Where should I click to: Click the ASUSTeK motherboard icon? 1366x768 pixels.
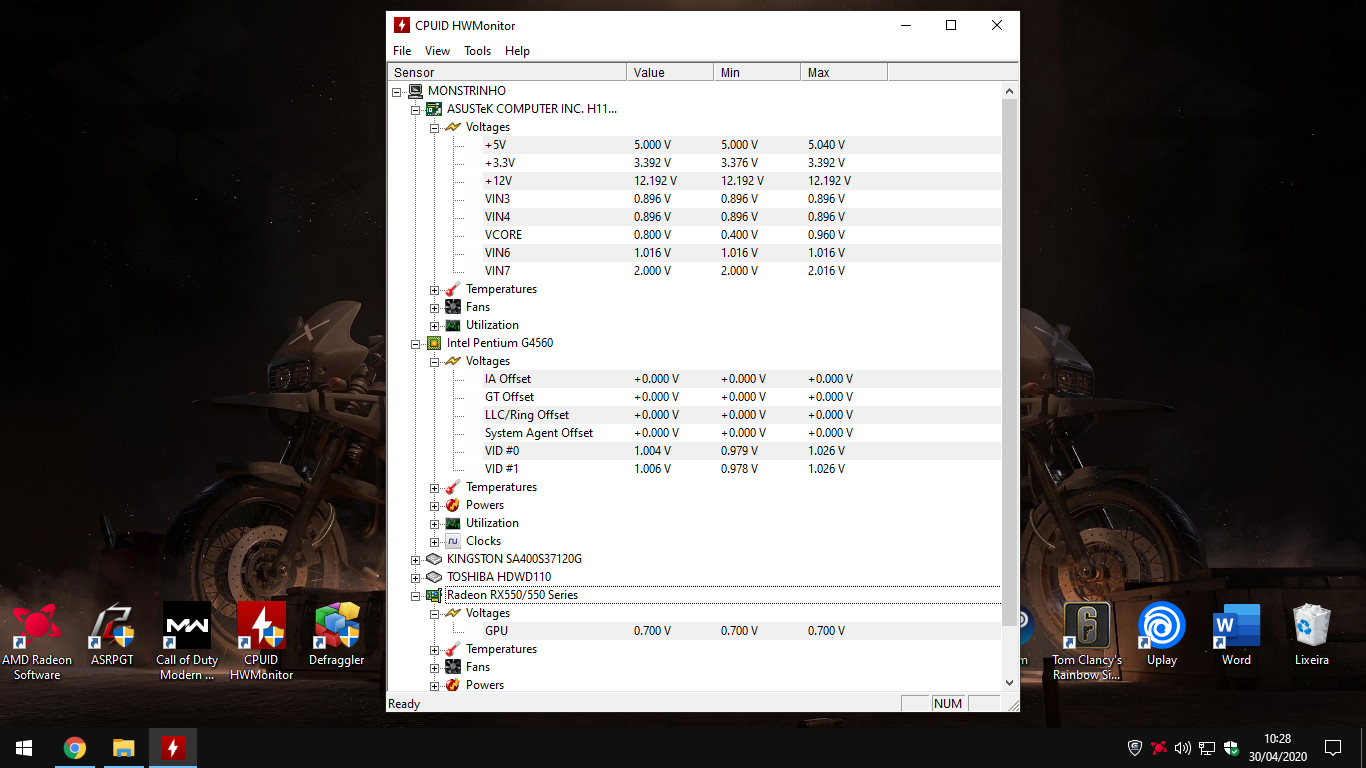pyautogui.click(x=434, y=109)
